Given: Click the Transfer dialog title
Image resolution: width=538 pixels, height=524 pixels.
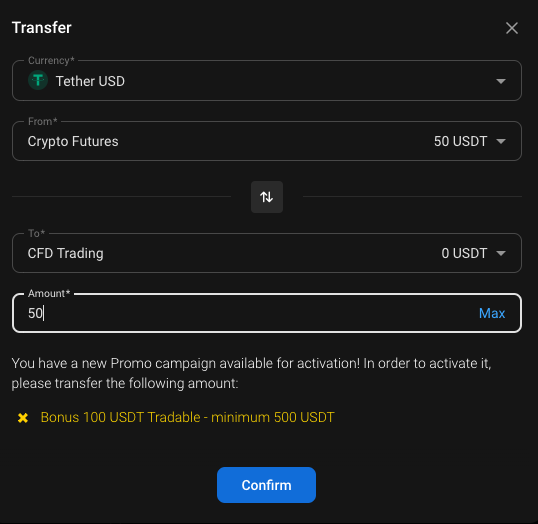Looking at the screenshot, I should (42, 28).
